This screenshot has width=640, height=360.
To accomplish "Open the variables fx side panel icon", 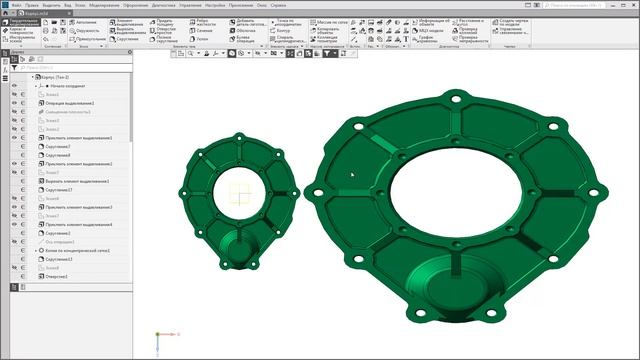I will [5, 70].
